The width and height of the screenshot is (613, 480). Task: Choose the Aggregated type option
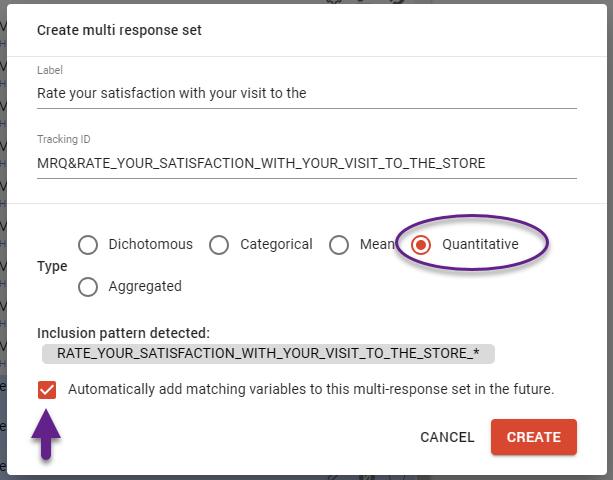point(88,287)
